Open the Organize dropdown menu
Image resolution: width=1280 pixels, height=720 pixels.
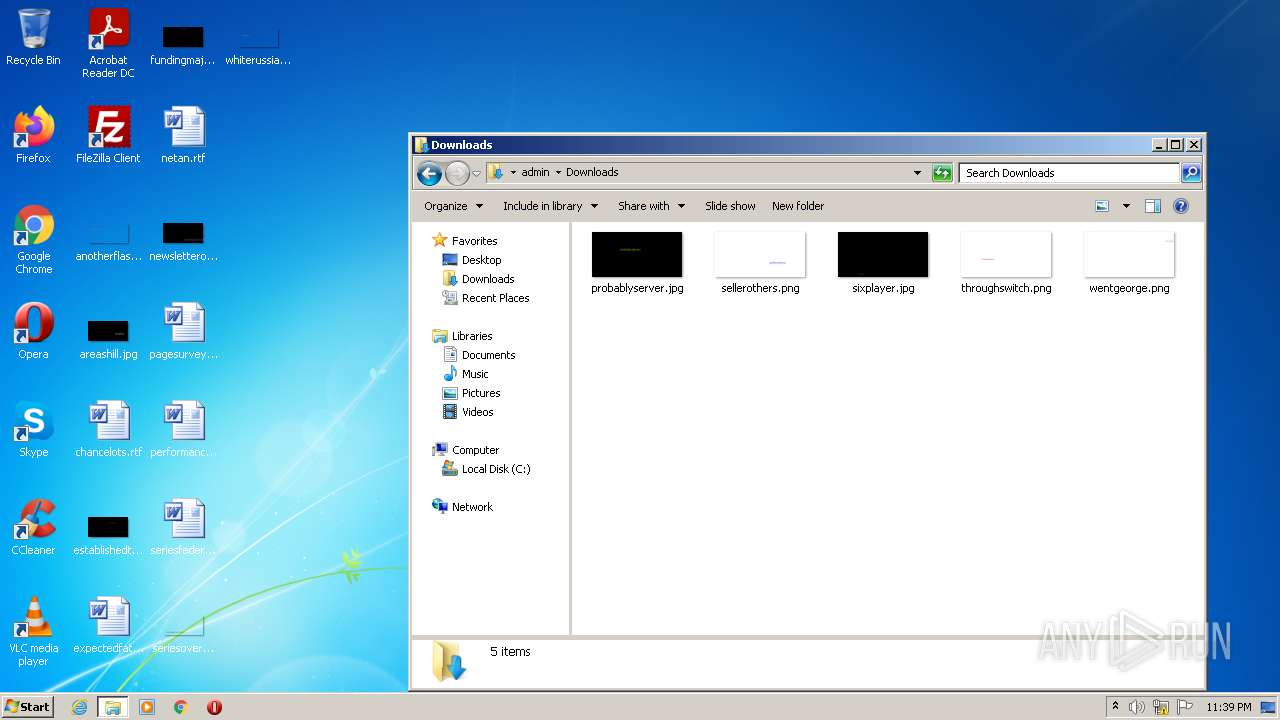point(453,206)
